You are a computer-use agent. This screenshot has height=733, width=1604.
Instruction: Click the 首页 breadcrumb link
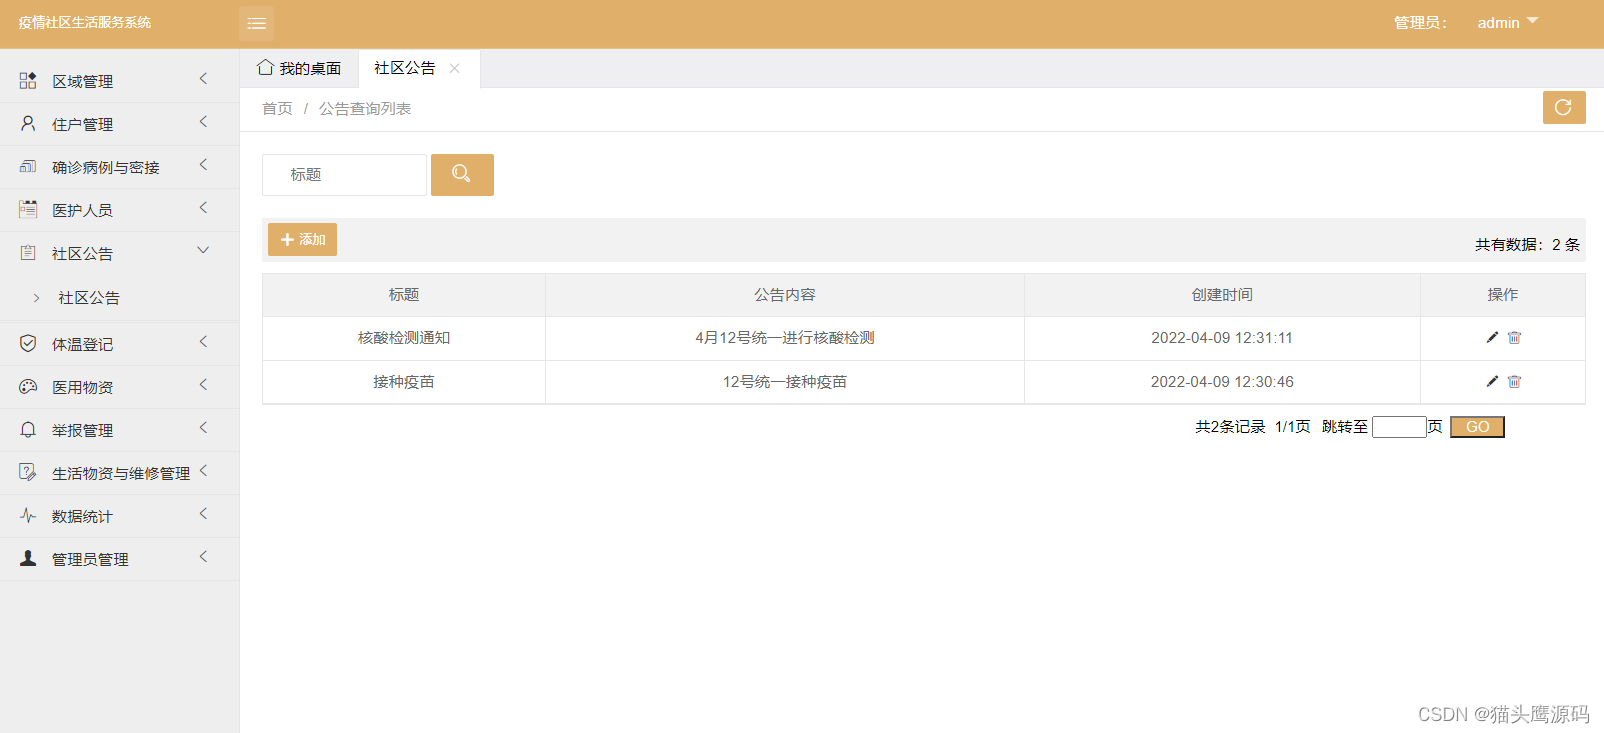(x=277, y=108)
